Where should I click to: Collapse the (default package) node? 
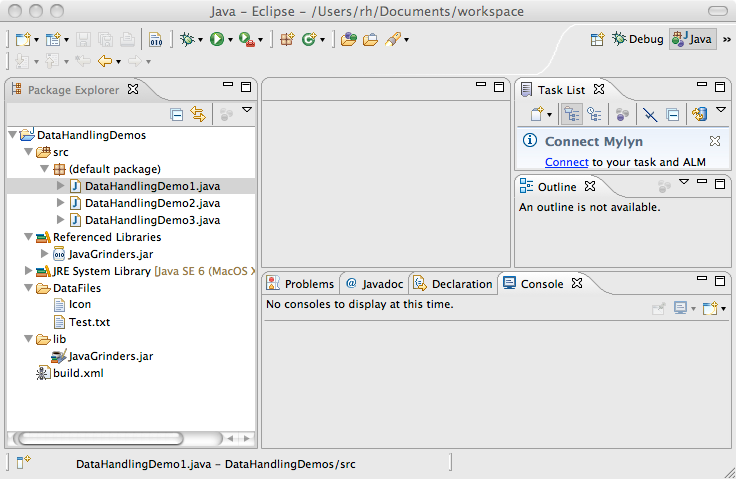[x=45, y=169]
